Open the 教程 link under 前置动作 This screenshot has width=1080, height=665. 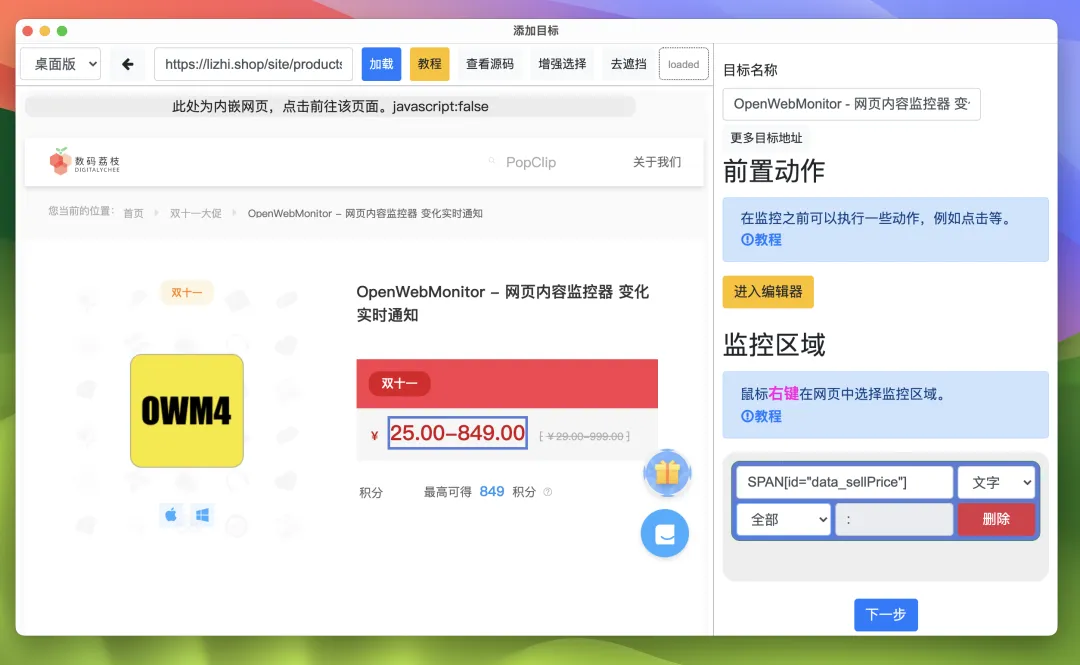pyautogui.click(x=761, y=240)
